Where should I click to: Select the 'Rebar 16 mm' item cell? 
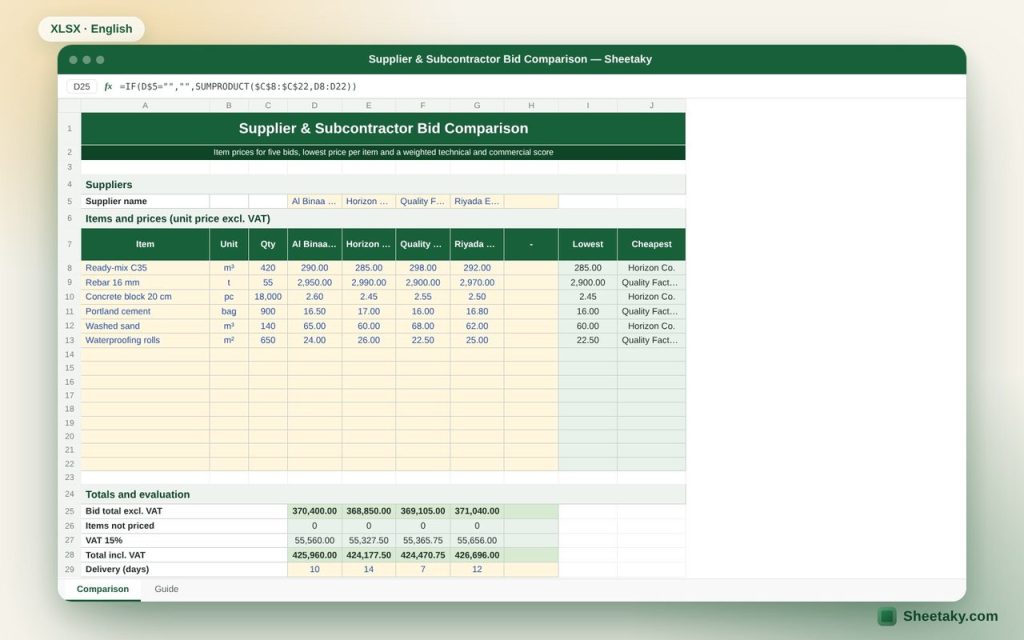(145, 282)
